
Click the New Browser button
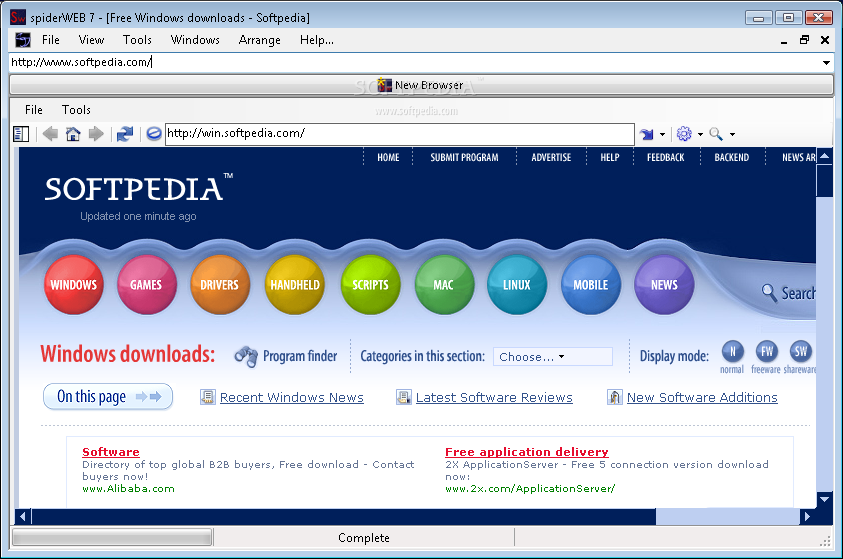(x=422, y=85)
